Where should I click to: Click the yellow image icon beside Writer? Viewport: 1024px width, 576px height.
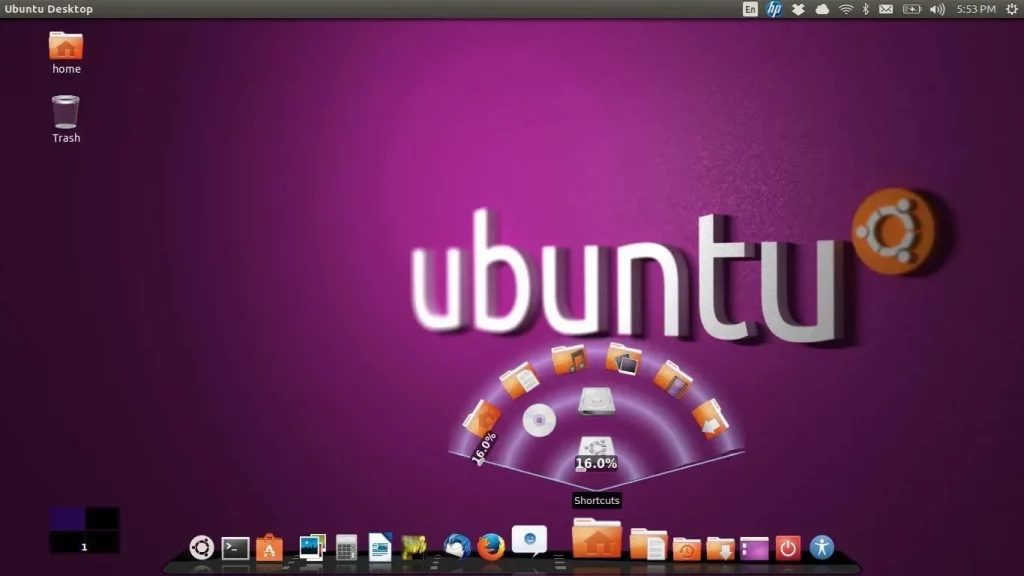414,547
